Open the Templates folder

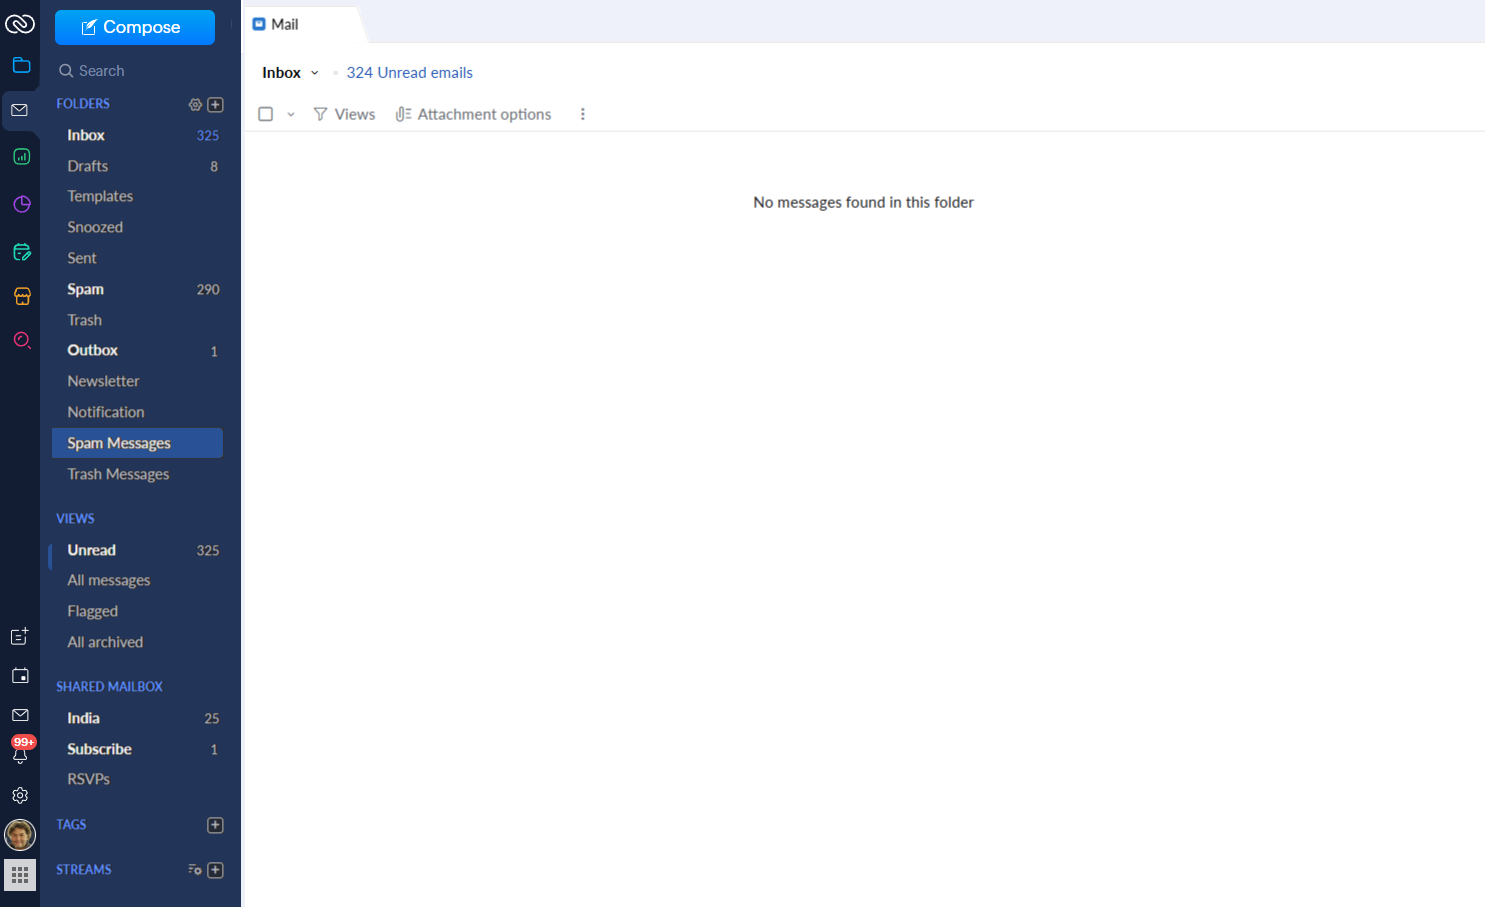click(x=138, y=196)
